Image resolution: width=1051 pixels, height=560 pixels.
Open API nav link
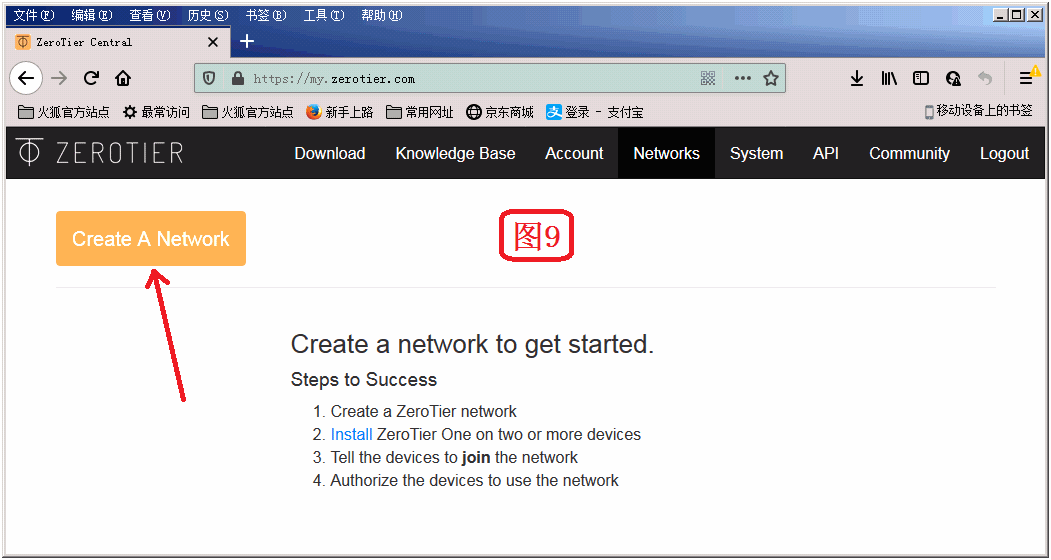click(826, 153)
